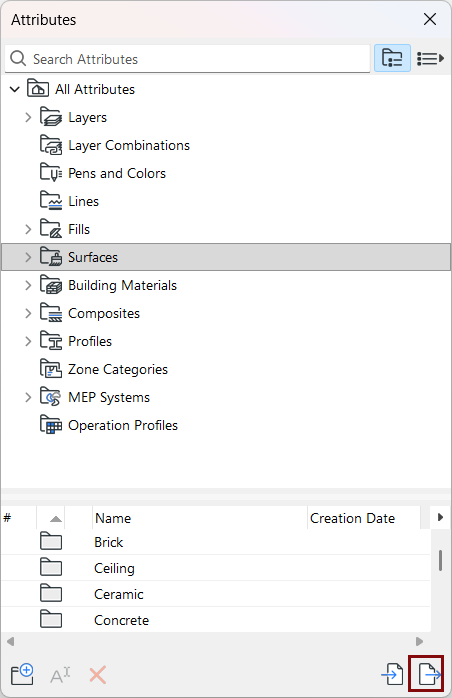
Task: Collapse the All Attributes root node
Action: point(15,89)
